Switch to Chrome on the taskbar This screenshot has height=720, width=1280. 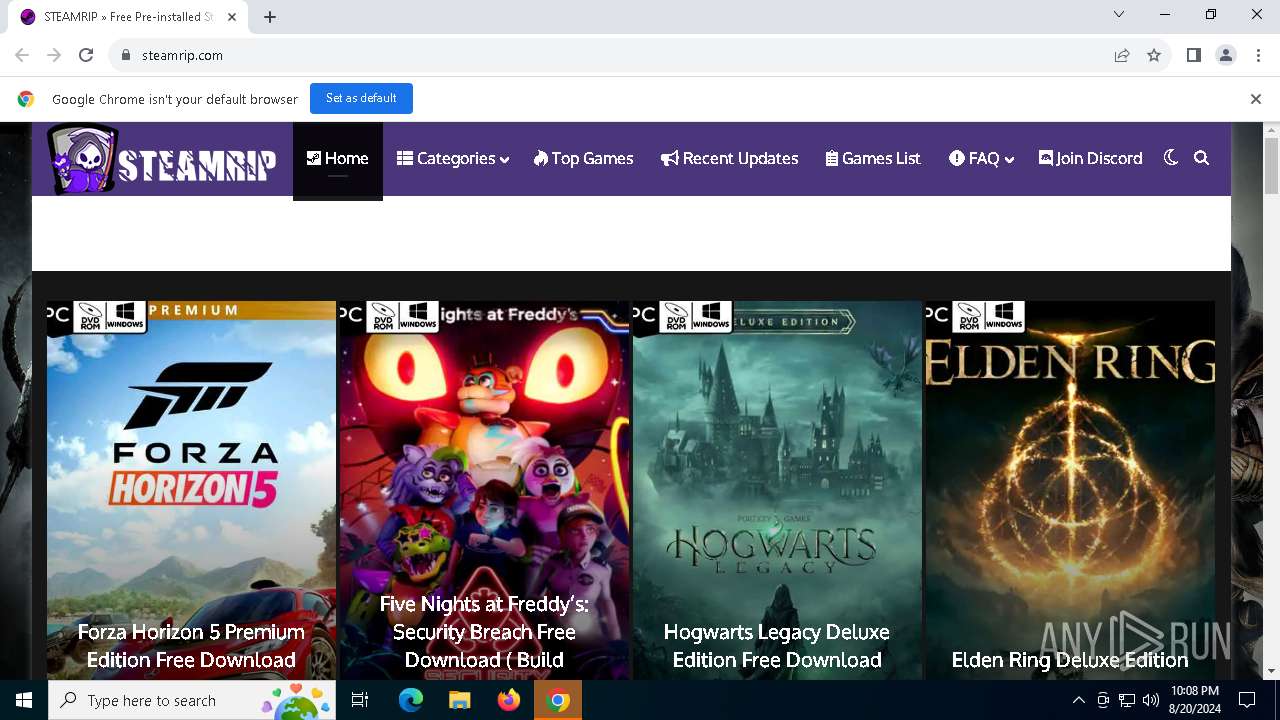coord(558,700)
